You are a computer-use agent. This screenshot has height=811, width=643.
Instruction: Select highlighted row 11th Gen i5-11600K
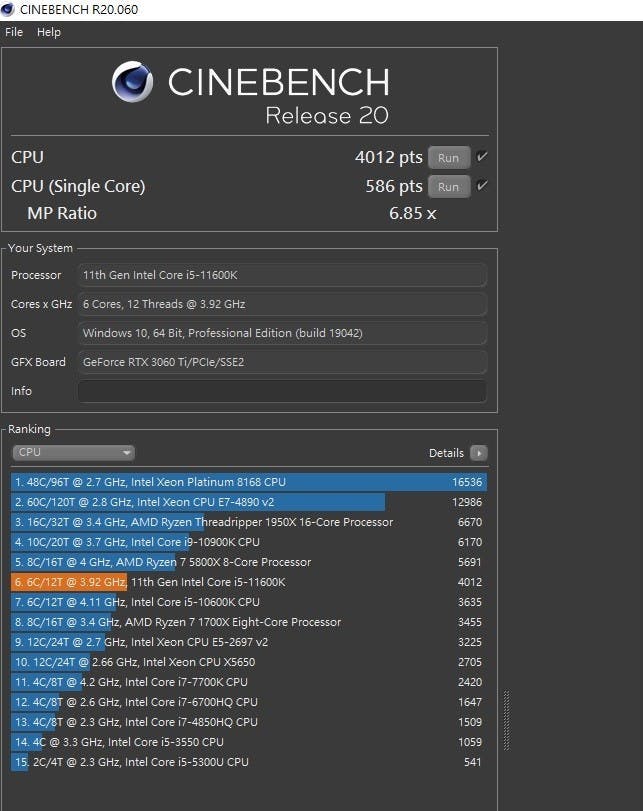[x=248, y=582]
